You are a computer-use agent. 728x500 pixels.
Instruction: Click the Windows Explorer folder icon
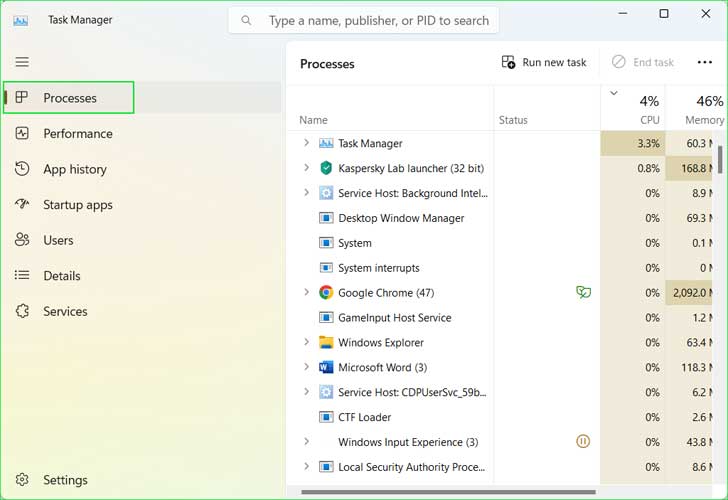(x=326, y=342)
